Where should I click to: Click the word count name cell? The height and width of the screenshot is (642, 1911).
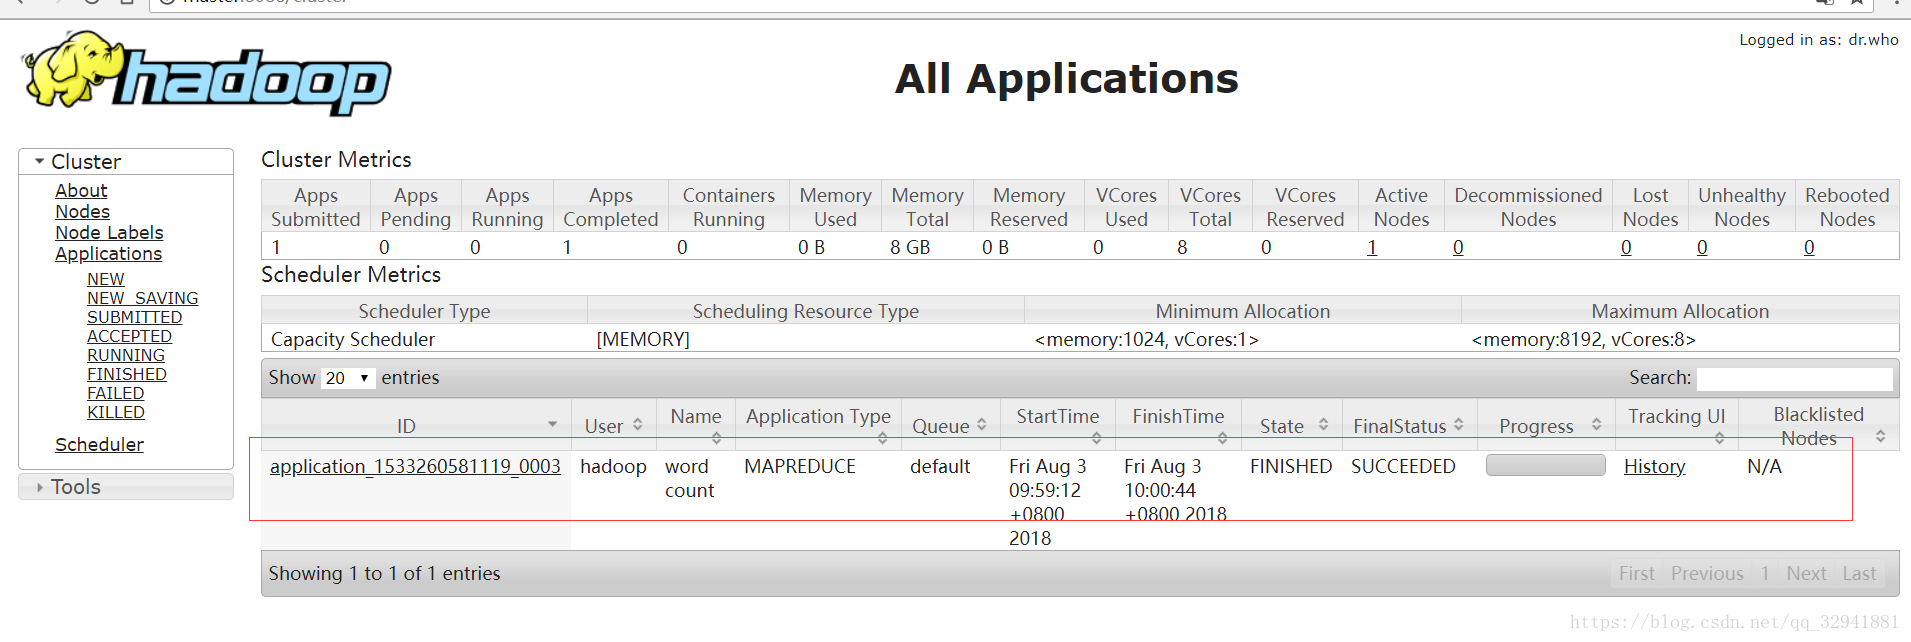pos(690,478)
